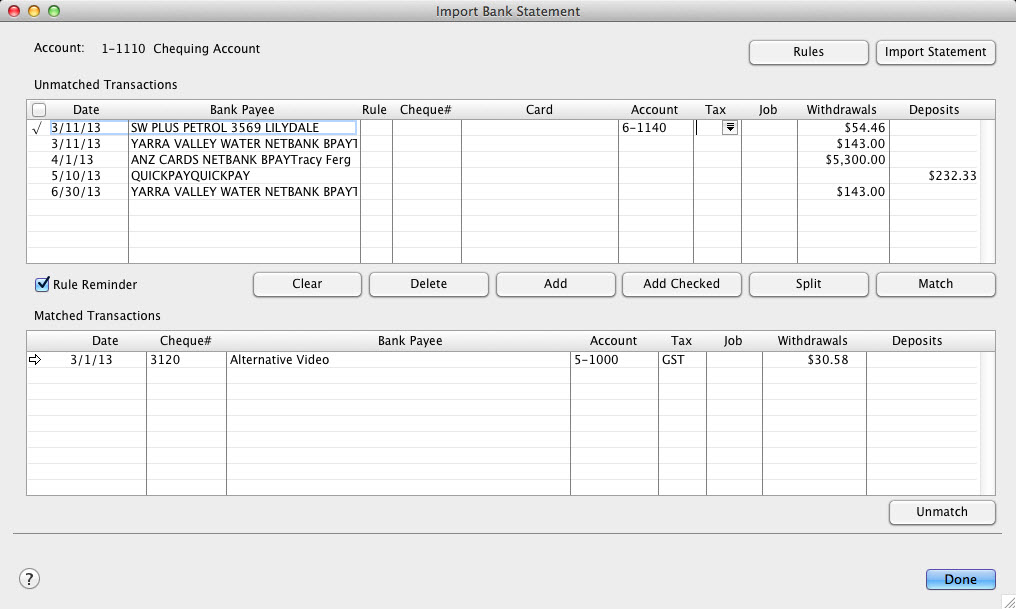
Task: Click Done to finish importing
Action: point(960,580)
